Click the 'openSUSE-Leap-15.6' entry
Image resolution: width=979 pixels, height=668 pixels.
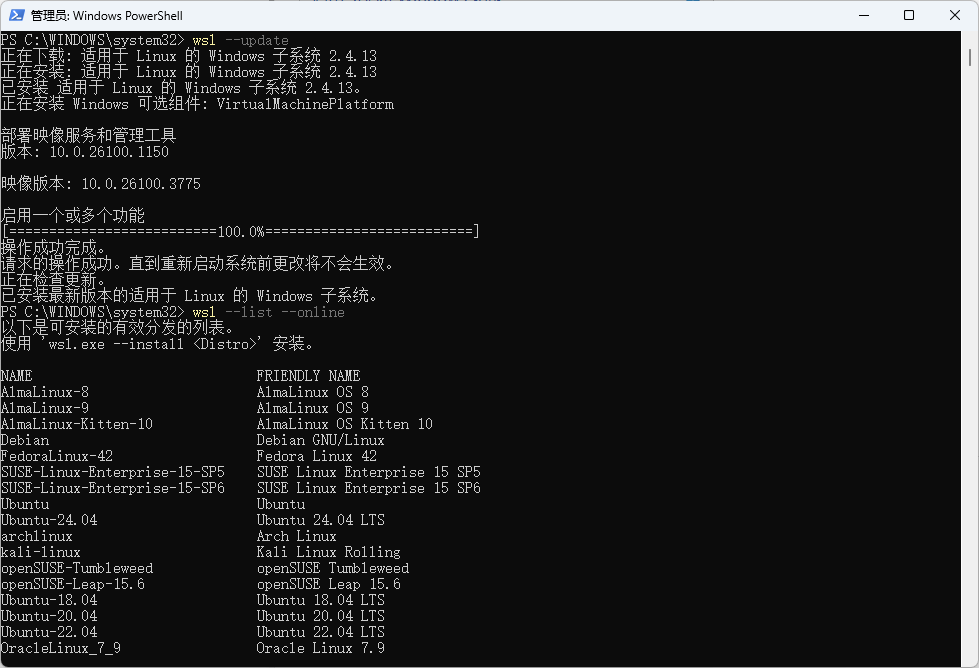tap(73, 584)
